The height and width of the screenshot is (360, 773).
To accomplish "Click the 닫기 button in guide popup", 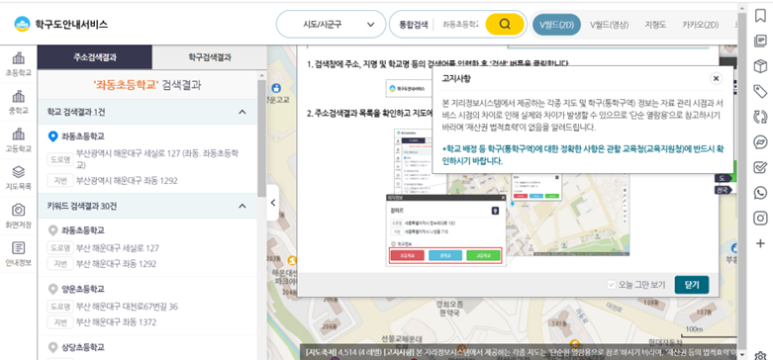I will (x=692, y=285).
